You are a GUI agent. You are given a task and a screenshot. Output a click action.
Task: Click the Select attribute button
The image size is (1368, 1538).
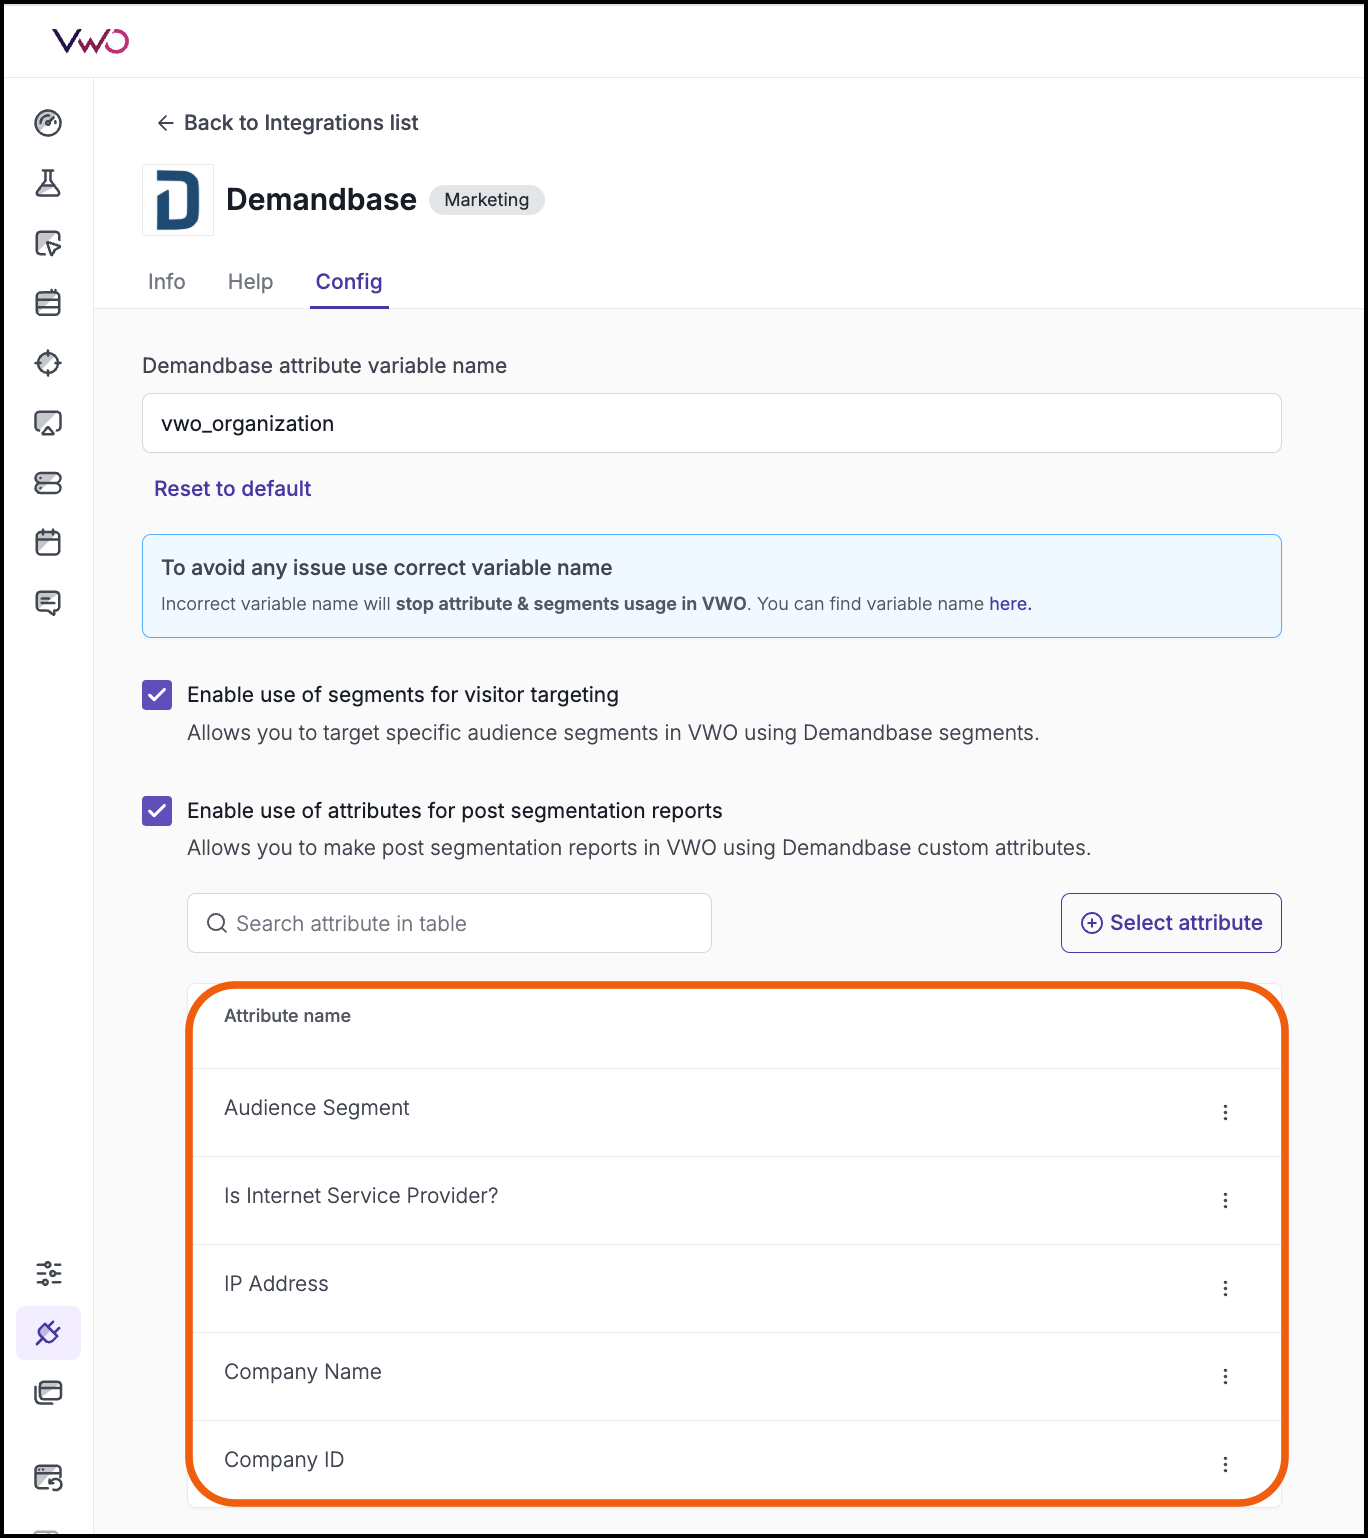click(x=1171, y=923)
